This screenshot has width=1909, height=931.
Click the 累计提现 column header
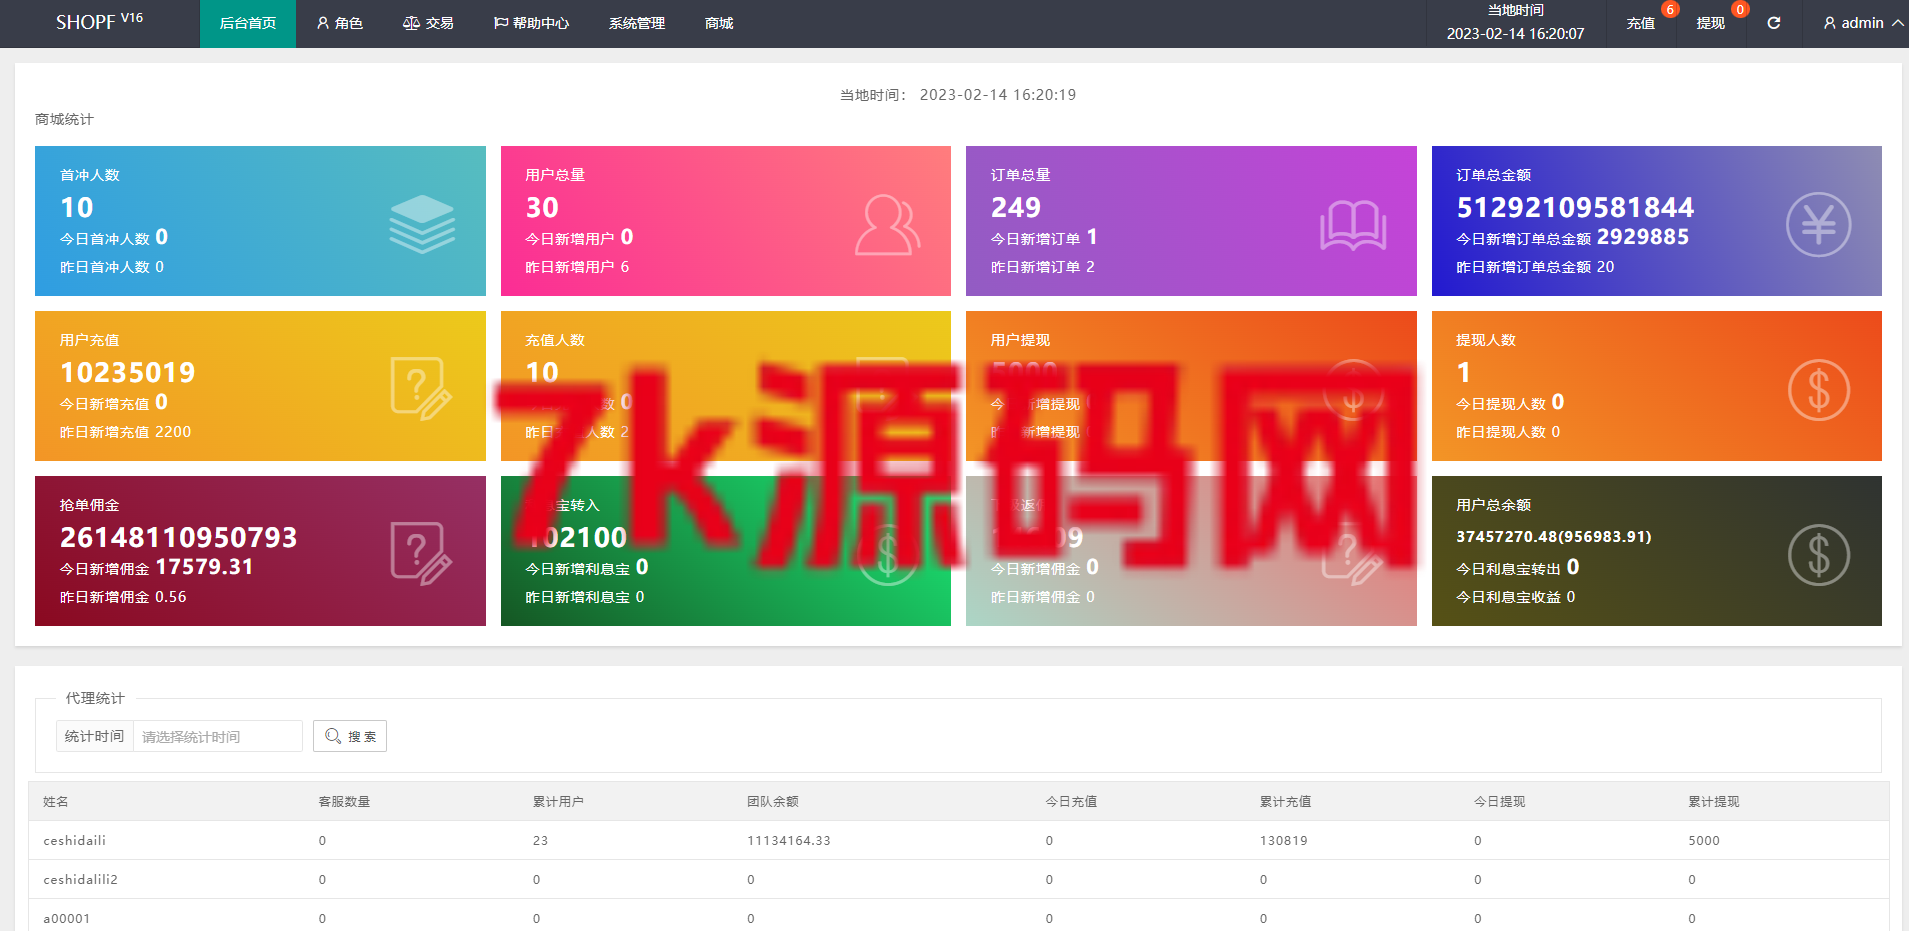coord(1714,801)
